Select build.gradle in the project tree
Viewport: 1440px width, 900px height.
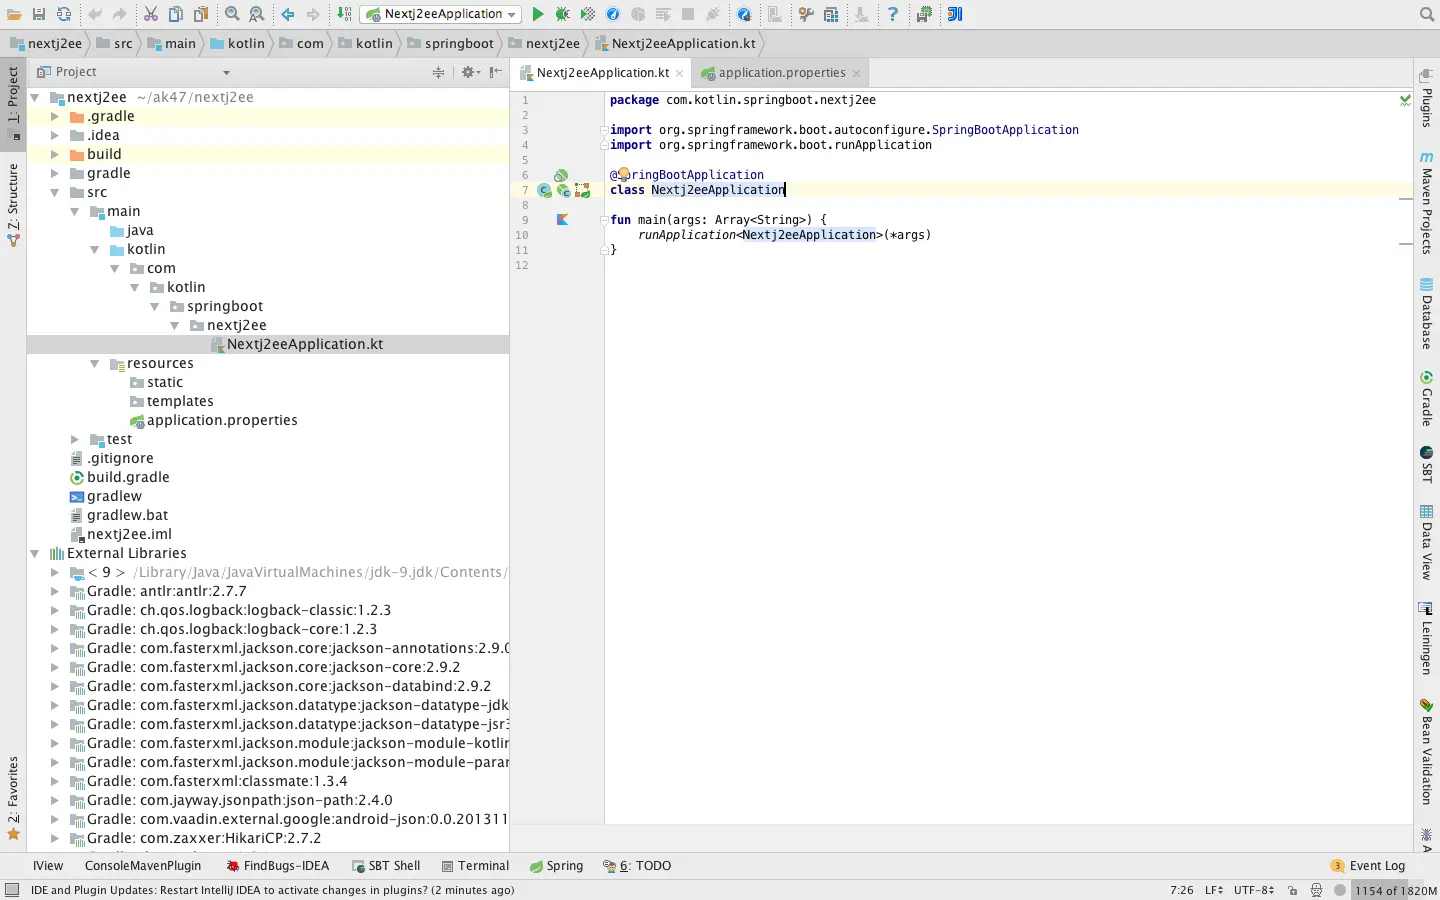coord(128,477)
